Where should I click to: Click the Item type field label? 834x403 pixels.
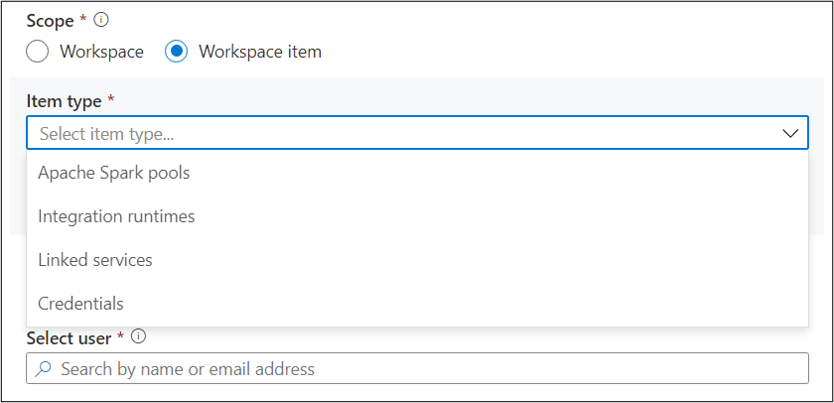63,101
